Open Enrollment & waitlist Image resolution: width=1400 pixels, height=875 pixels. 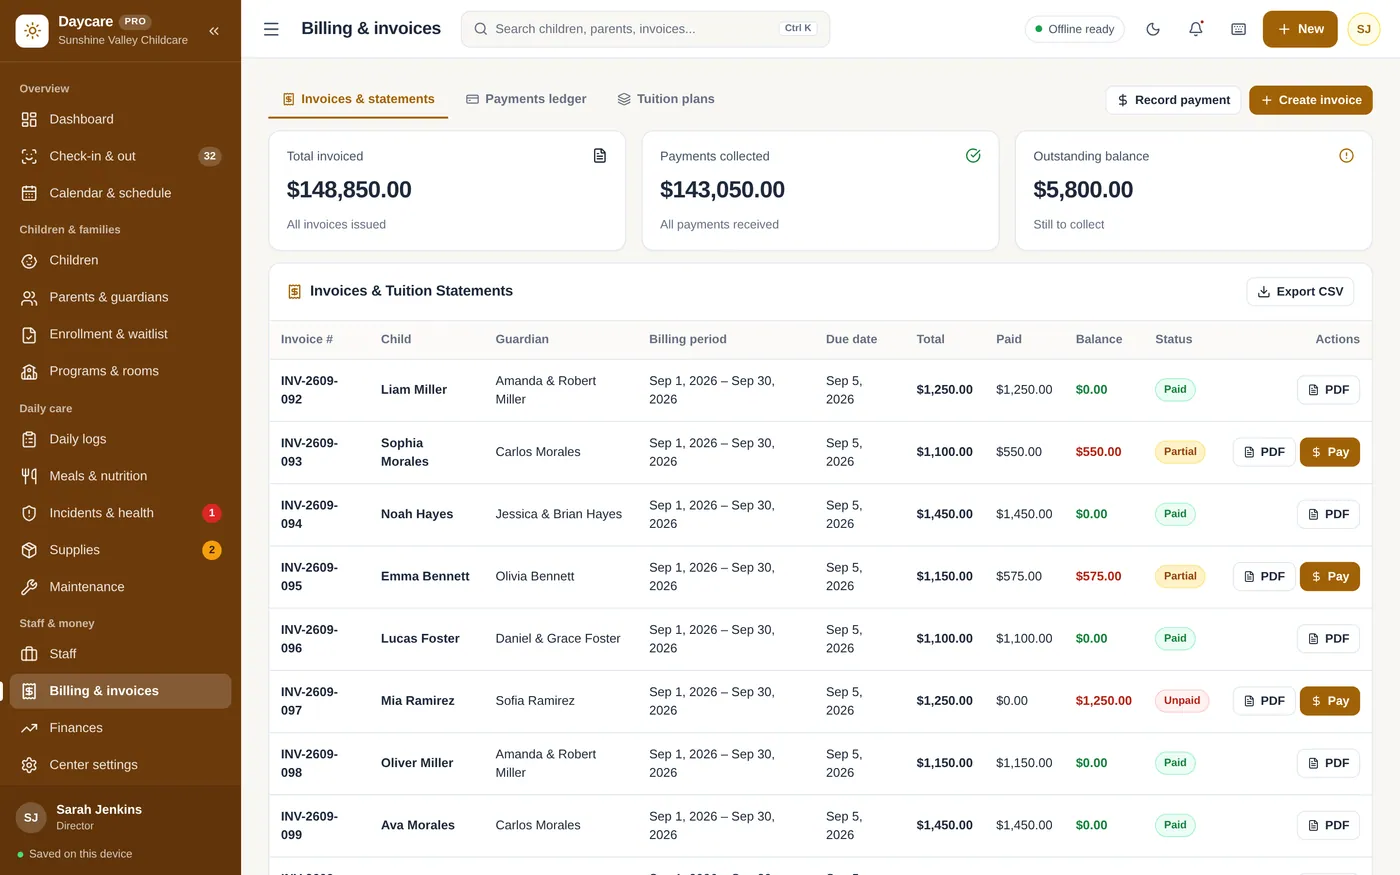[x=120, y=334]
